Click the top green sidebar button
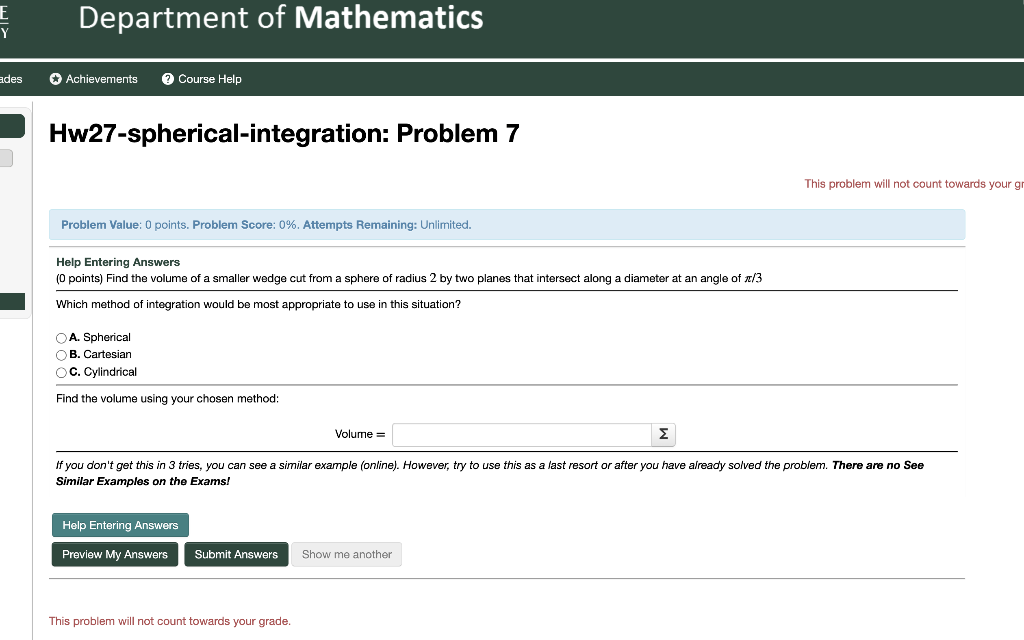Screen dimensions: 1024x640 coord(12,125)
